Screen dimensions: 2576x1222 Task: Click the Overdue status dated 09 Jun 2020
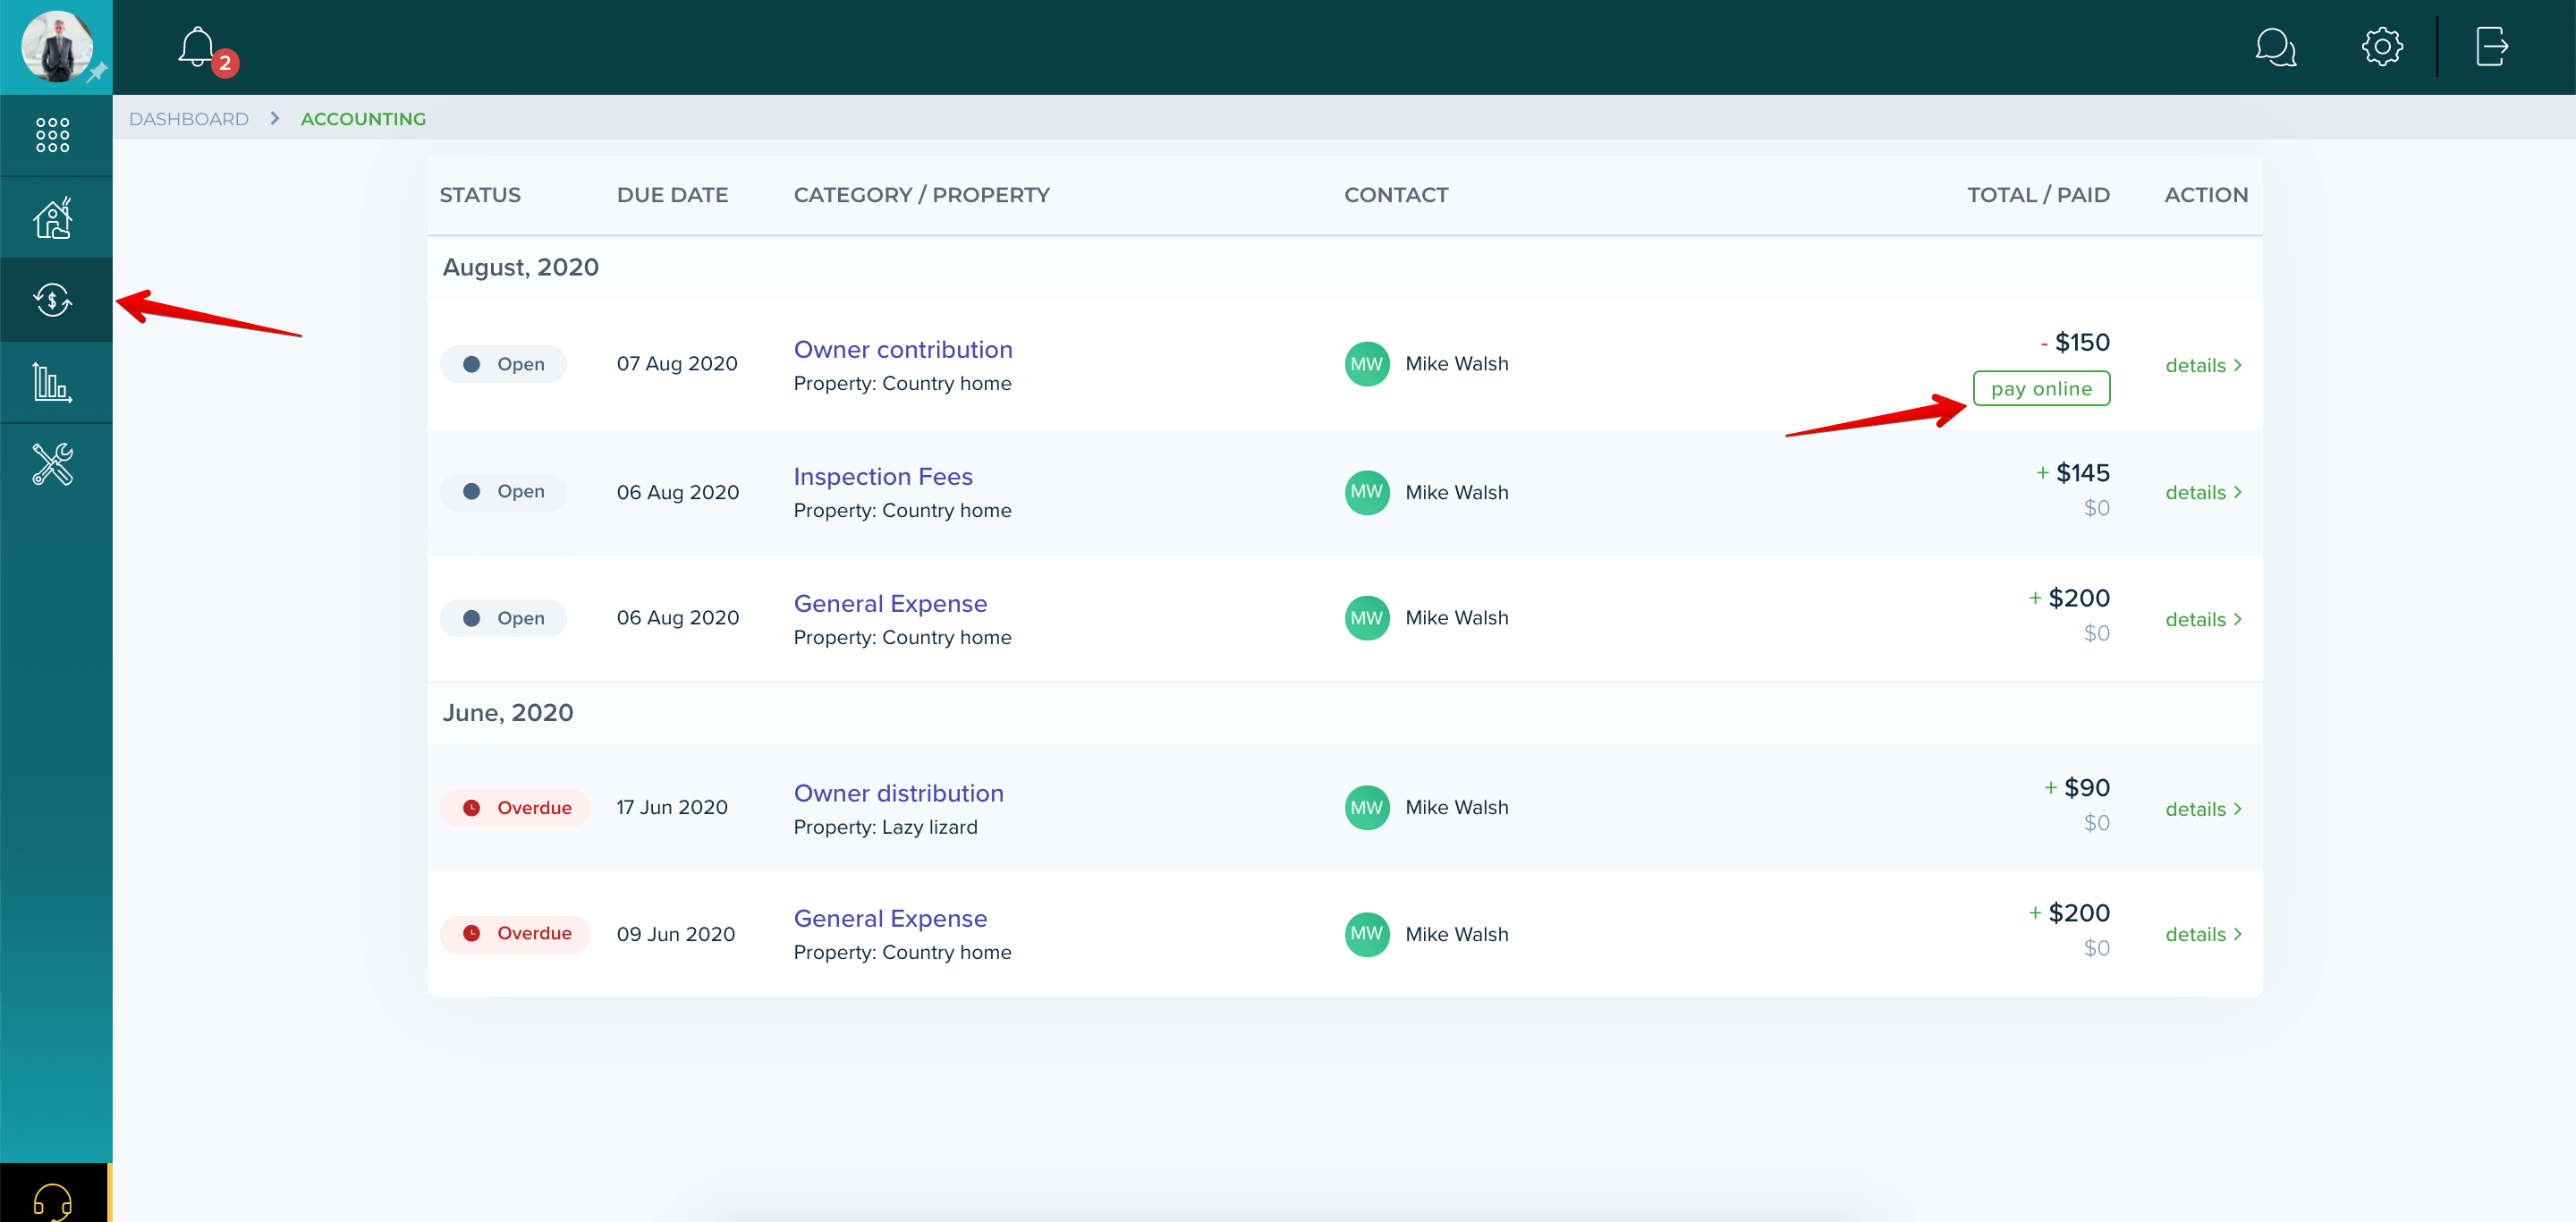[x=515, y=933]
